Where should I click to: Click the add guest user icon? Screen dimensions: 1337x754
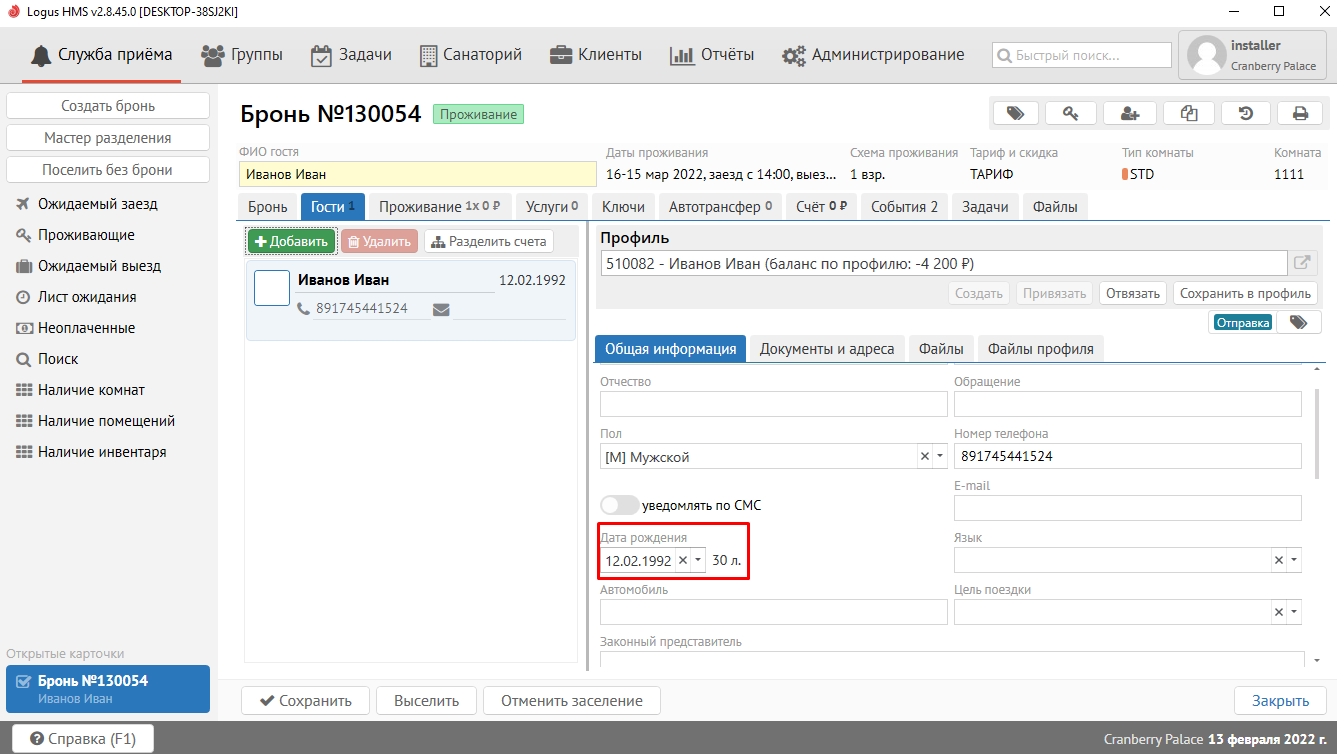click(x=1130, y=113)
